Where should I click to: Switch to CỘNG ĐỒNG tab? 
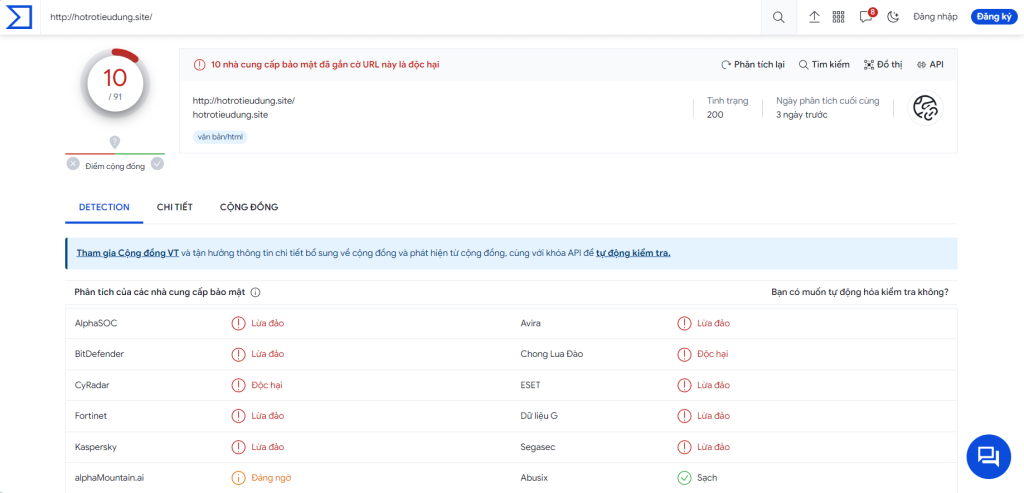tap(249, 207)
